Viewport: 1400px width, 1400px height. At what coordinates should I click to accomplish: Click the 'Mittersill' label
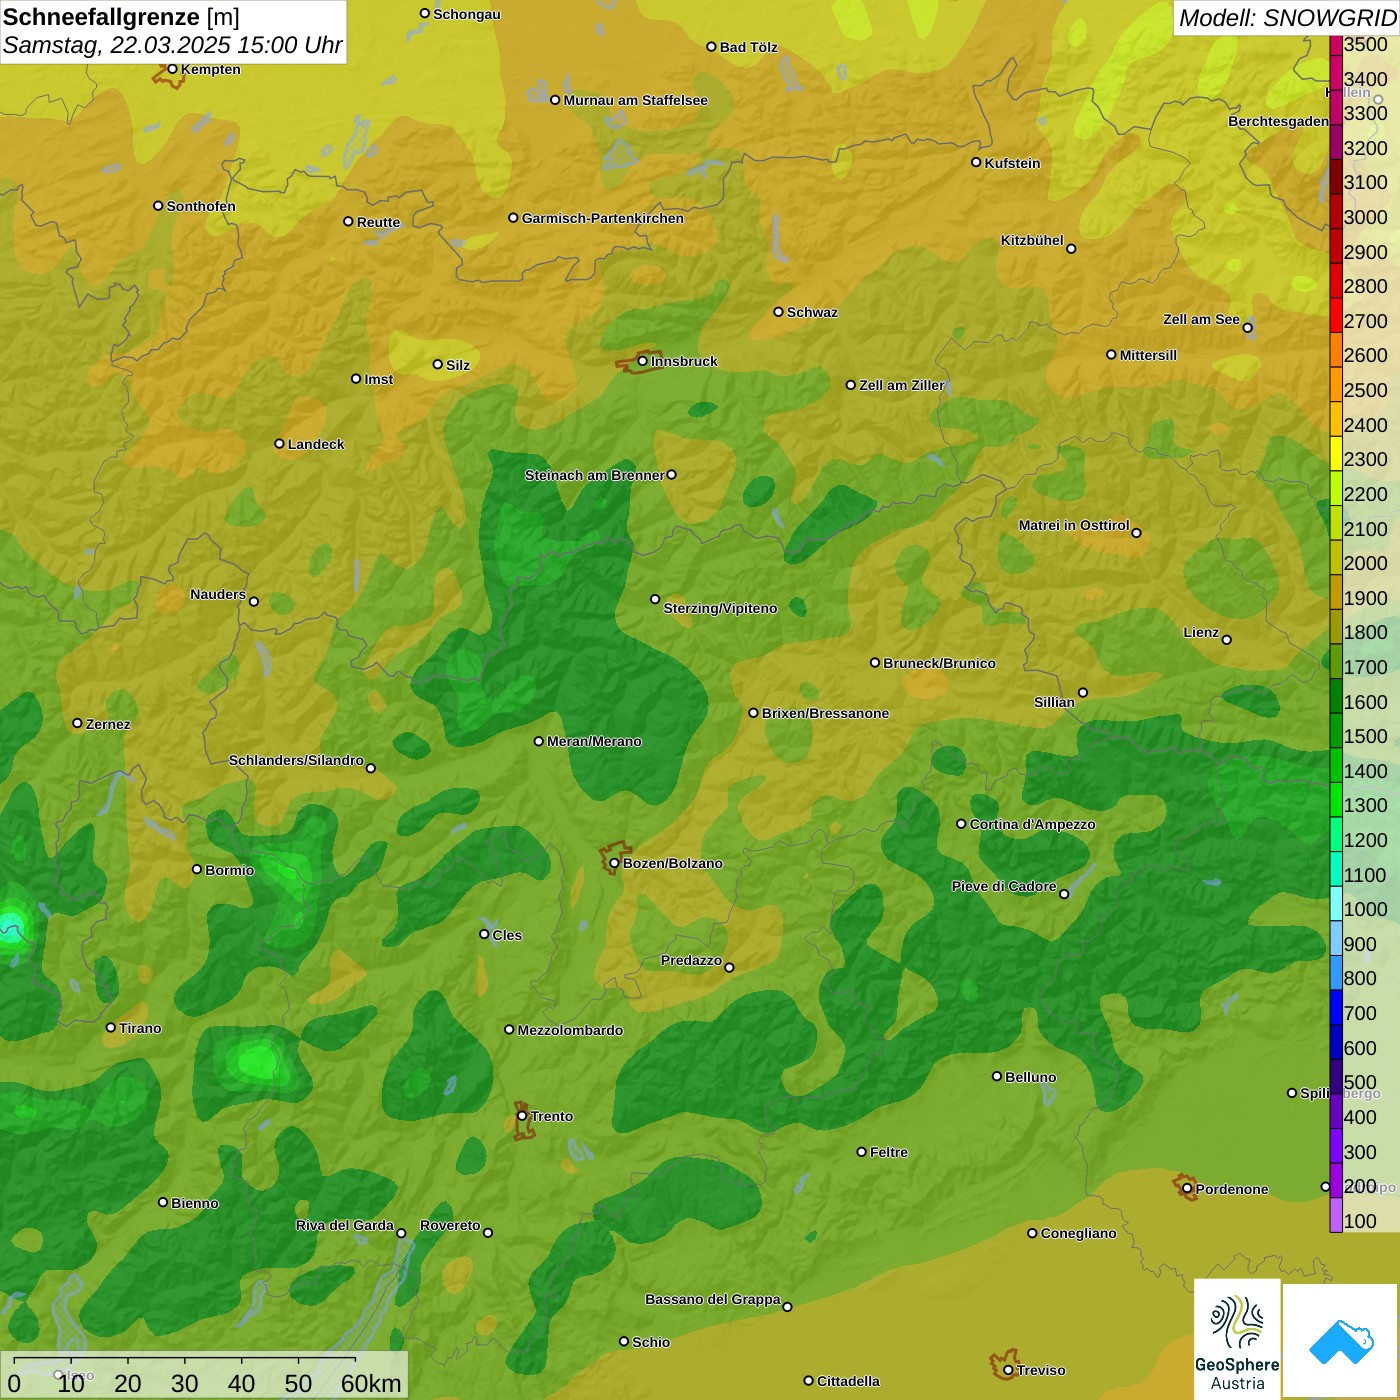point(1148,355)
